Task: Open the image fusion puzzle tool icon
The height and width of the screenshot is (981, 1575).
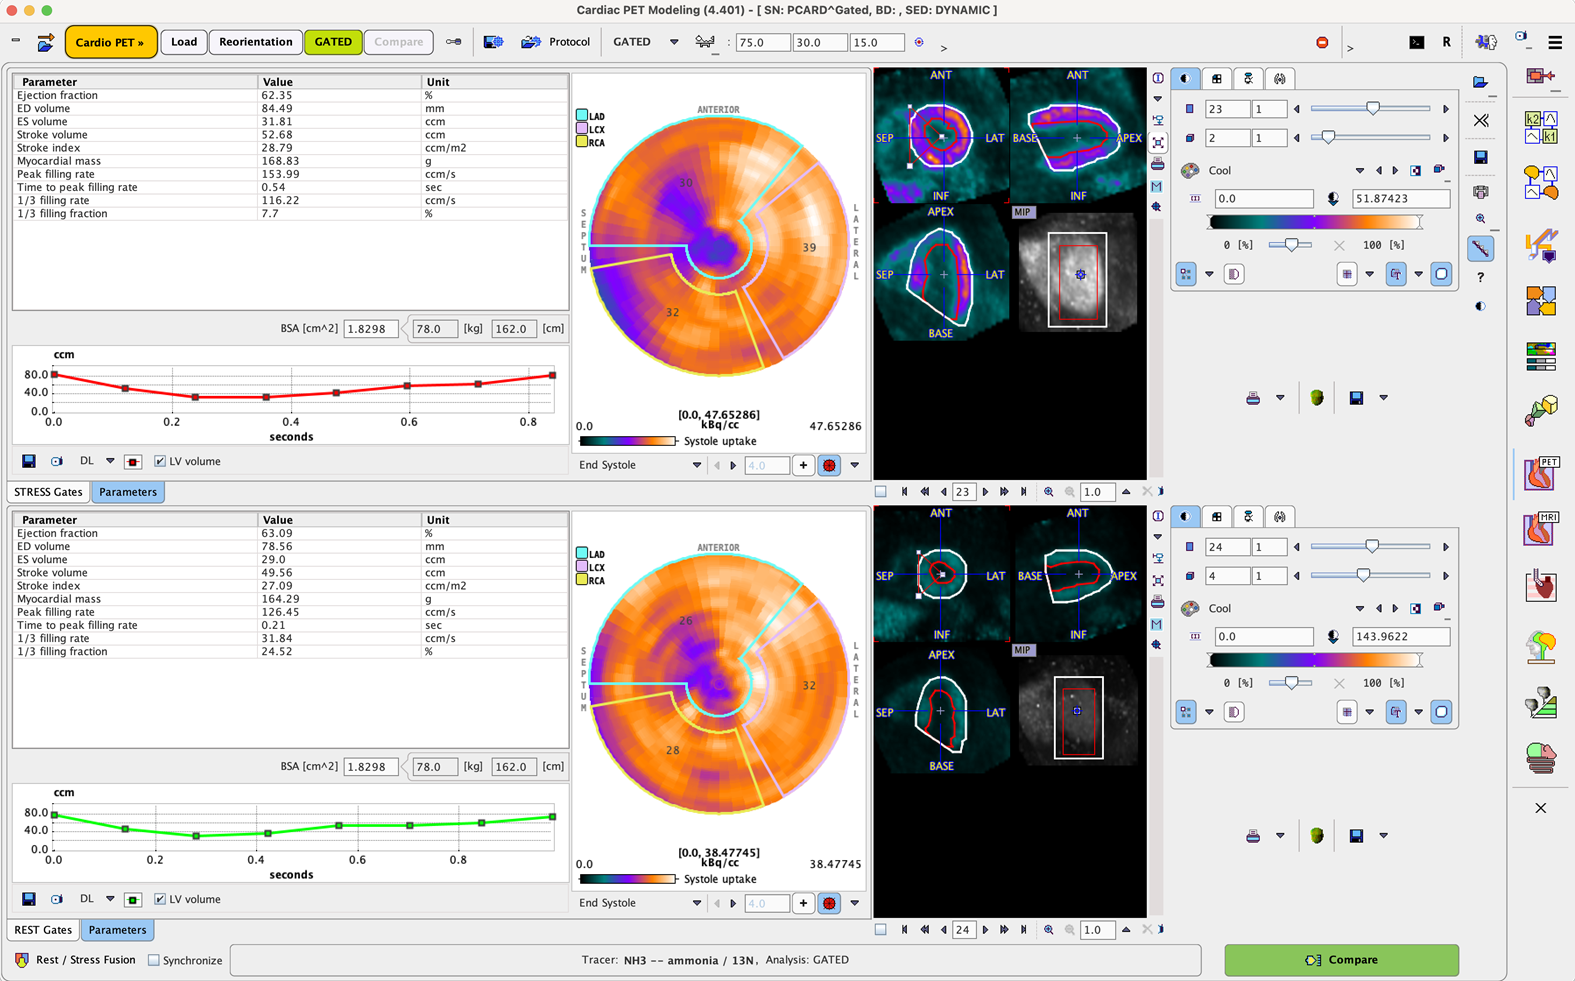Action: coord(1541,300)
